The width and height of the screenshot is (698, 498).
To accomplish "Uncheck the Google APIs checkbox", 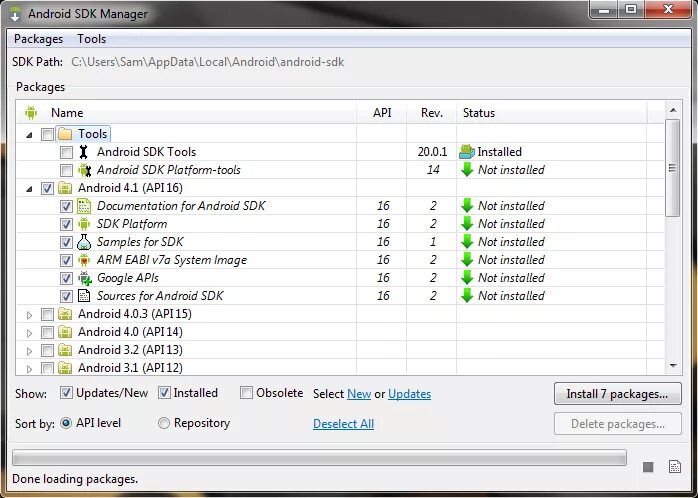I will [66, 279].
